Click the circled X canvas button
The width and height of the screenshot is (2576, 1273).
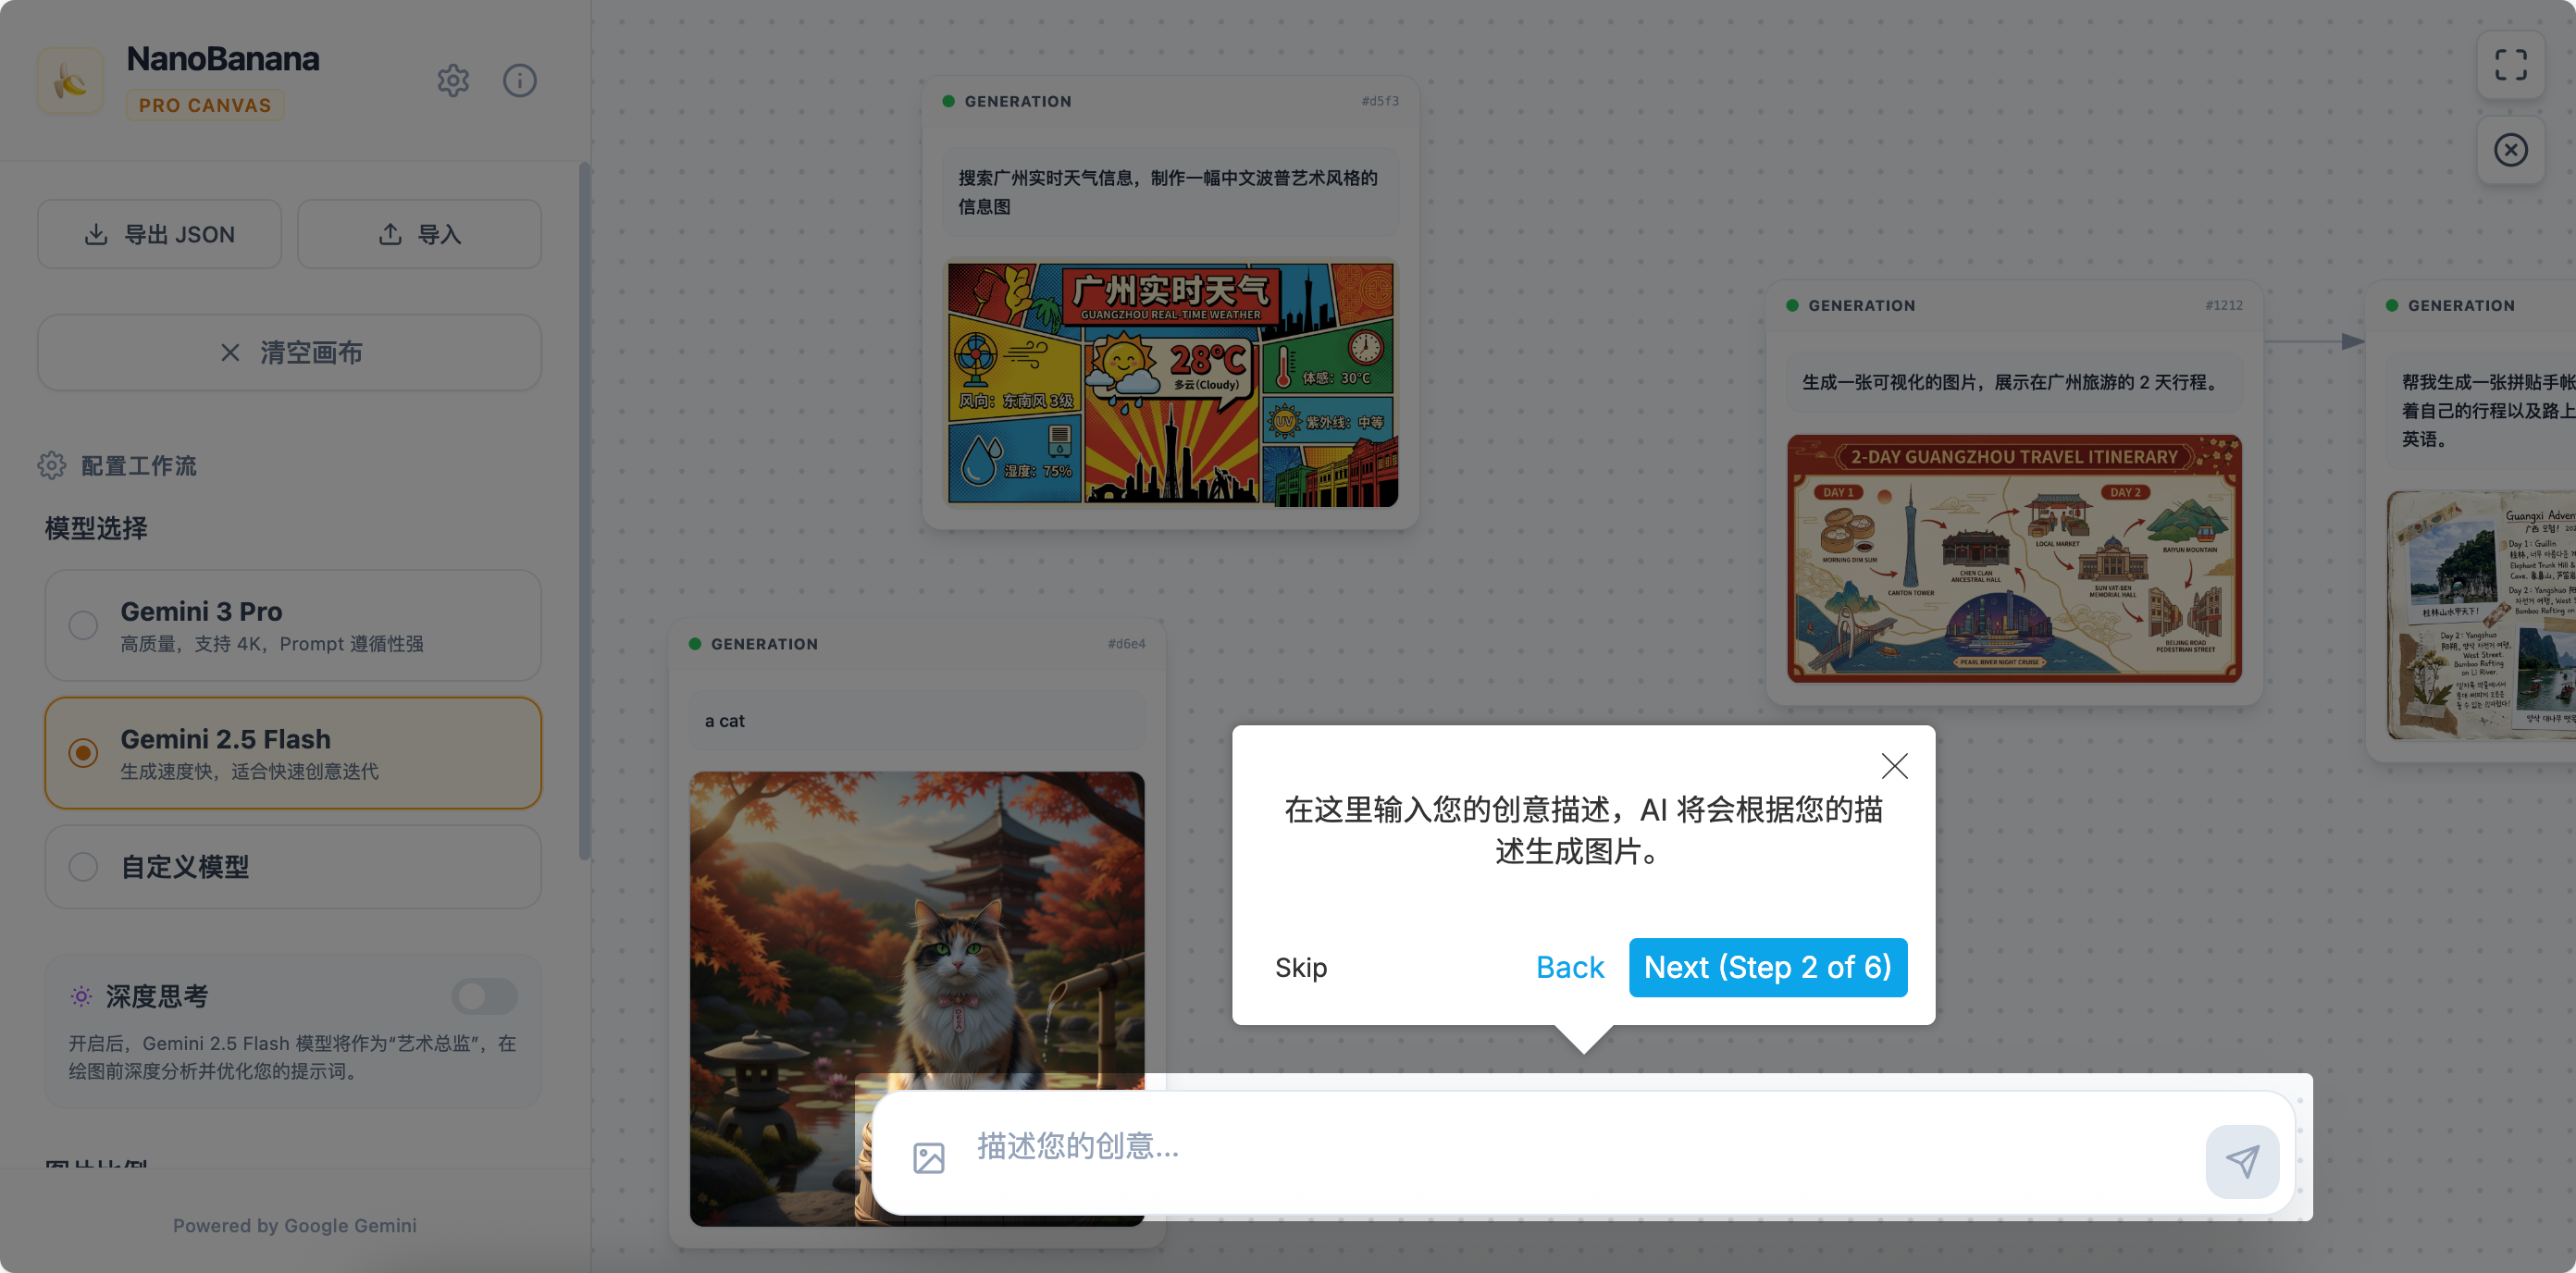point(2510,150)
